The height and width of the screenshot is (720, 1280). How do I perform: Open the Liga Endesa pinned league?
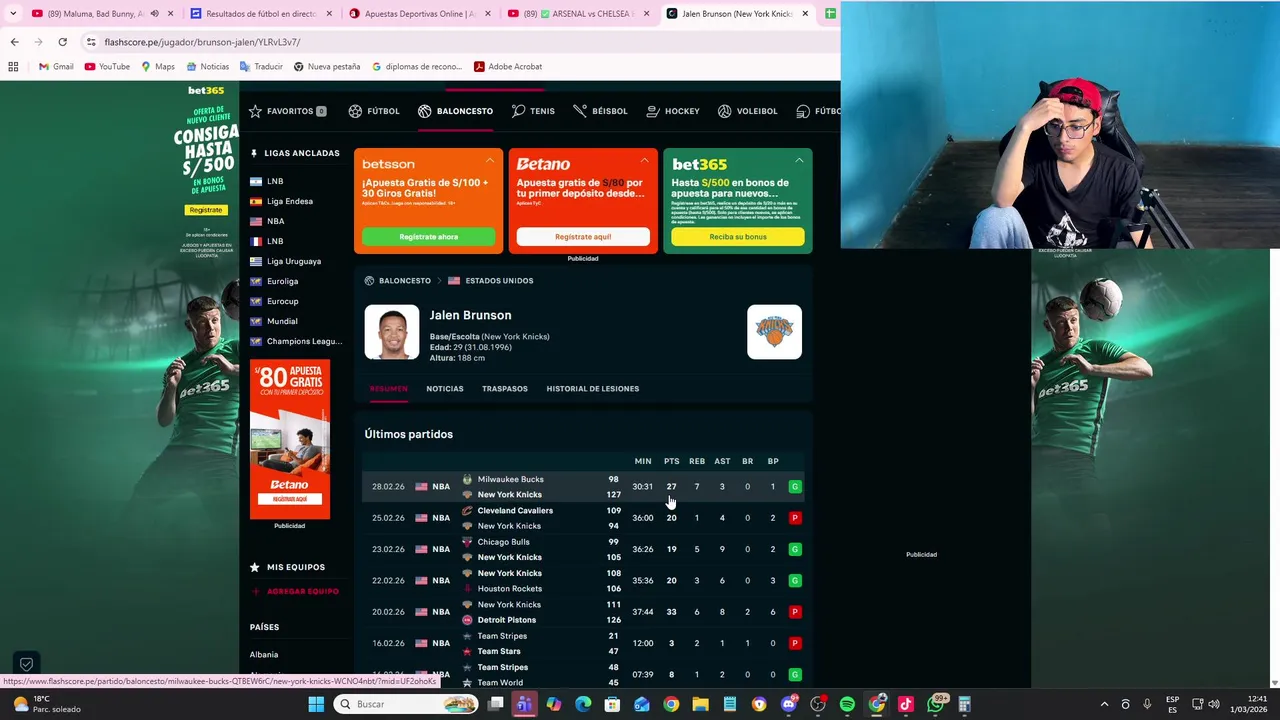tap(281, 201)
